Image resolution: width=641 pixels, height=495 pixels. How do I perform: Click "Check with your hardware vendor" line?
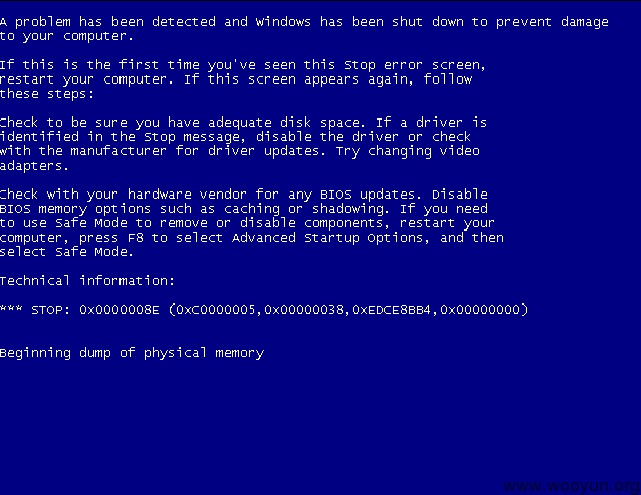244,194
